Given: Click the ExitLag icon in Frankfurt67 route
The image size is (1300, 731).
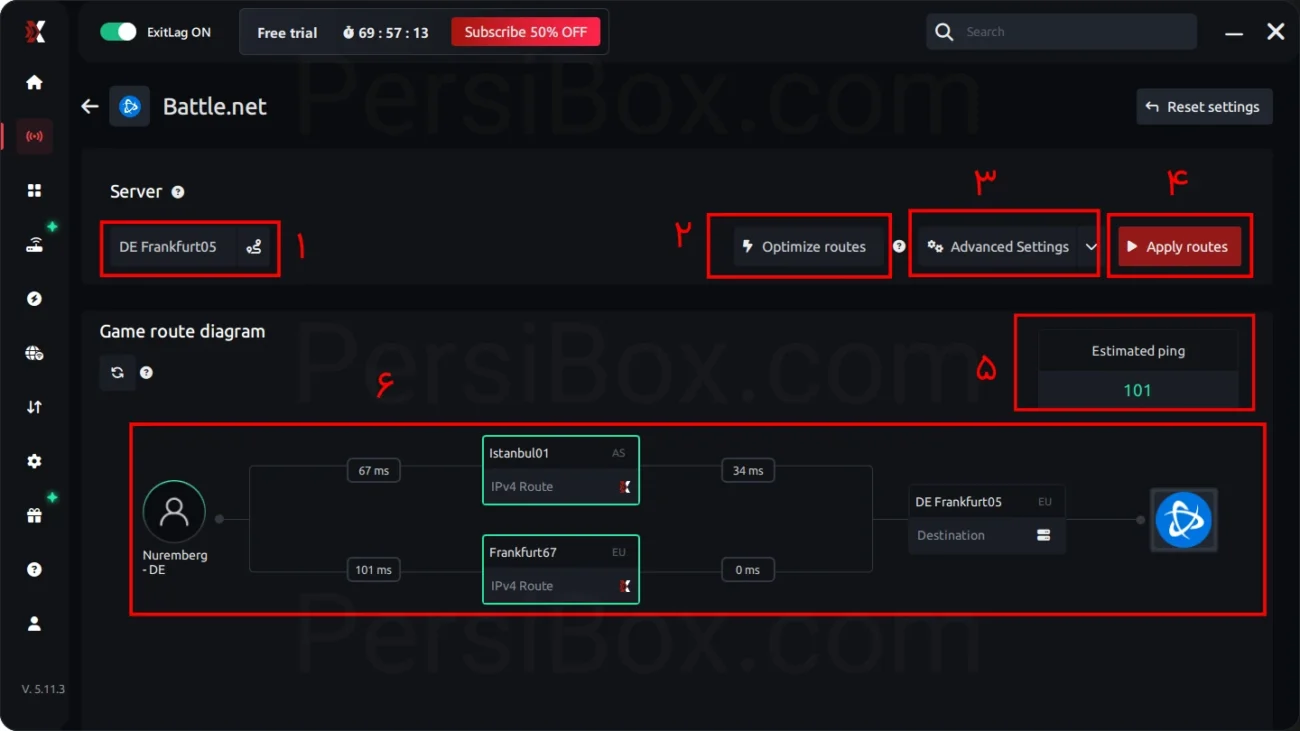Looking at the screenshot, I should (625, 586).
